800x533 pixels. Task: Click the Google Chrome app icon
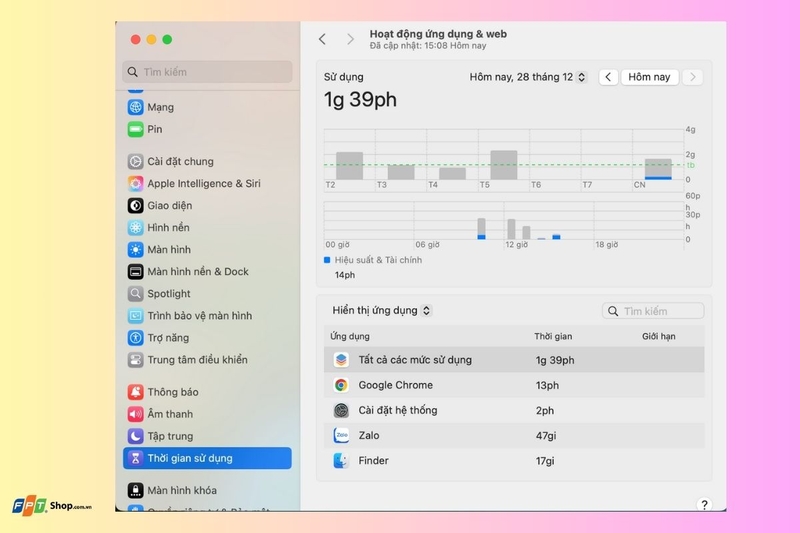341,385
